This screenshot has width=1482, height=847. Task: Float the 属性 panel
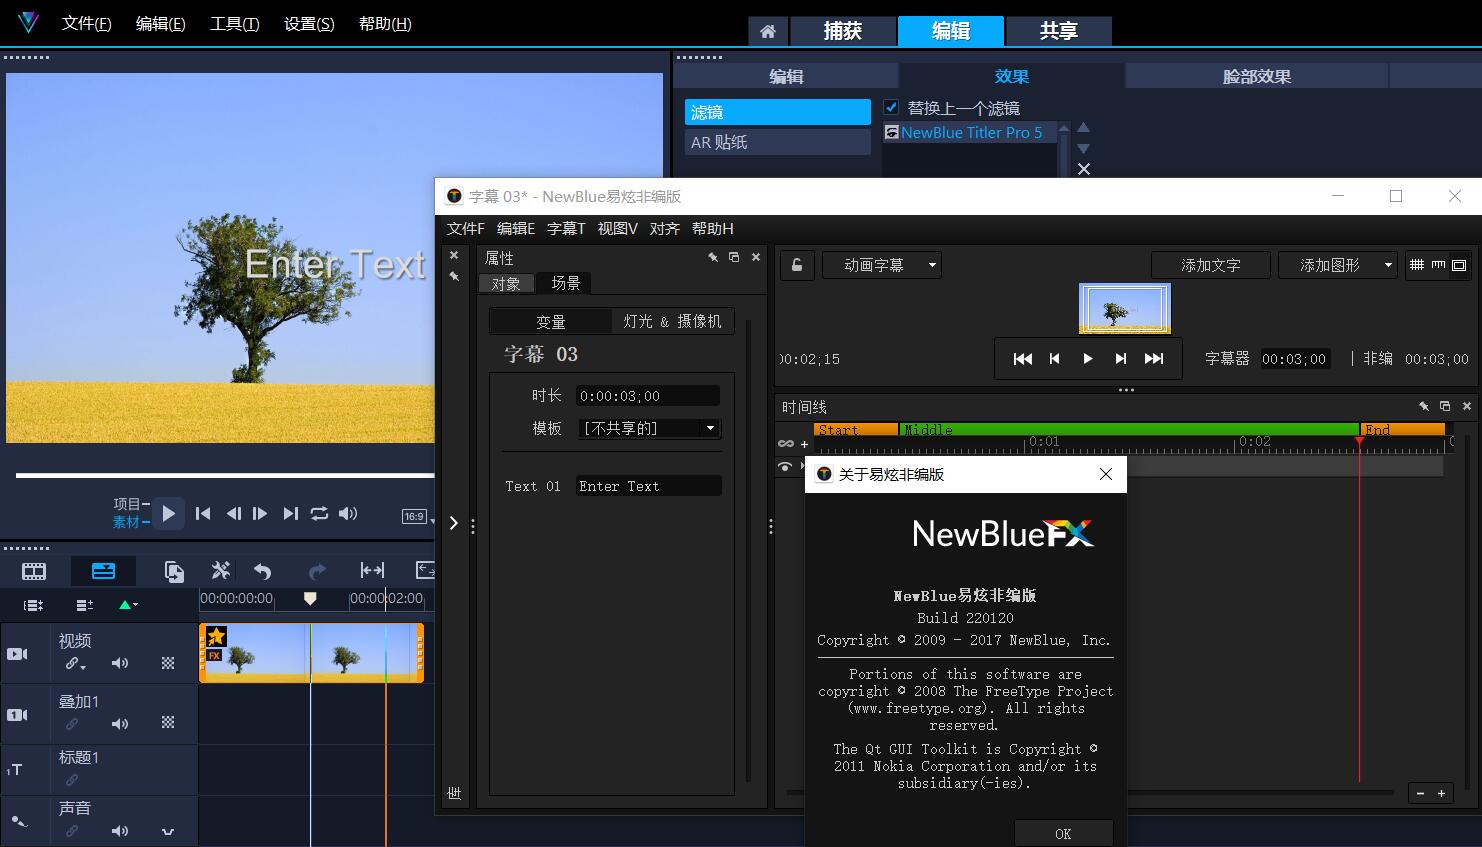(734, 257)
